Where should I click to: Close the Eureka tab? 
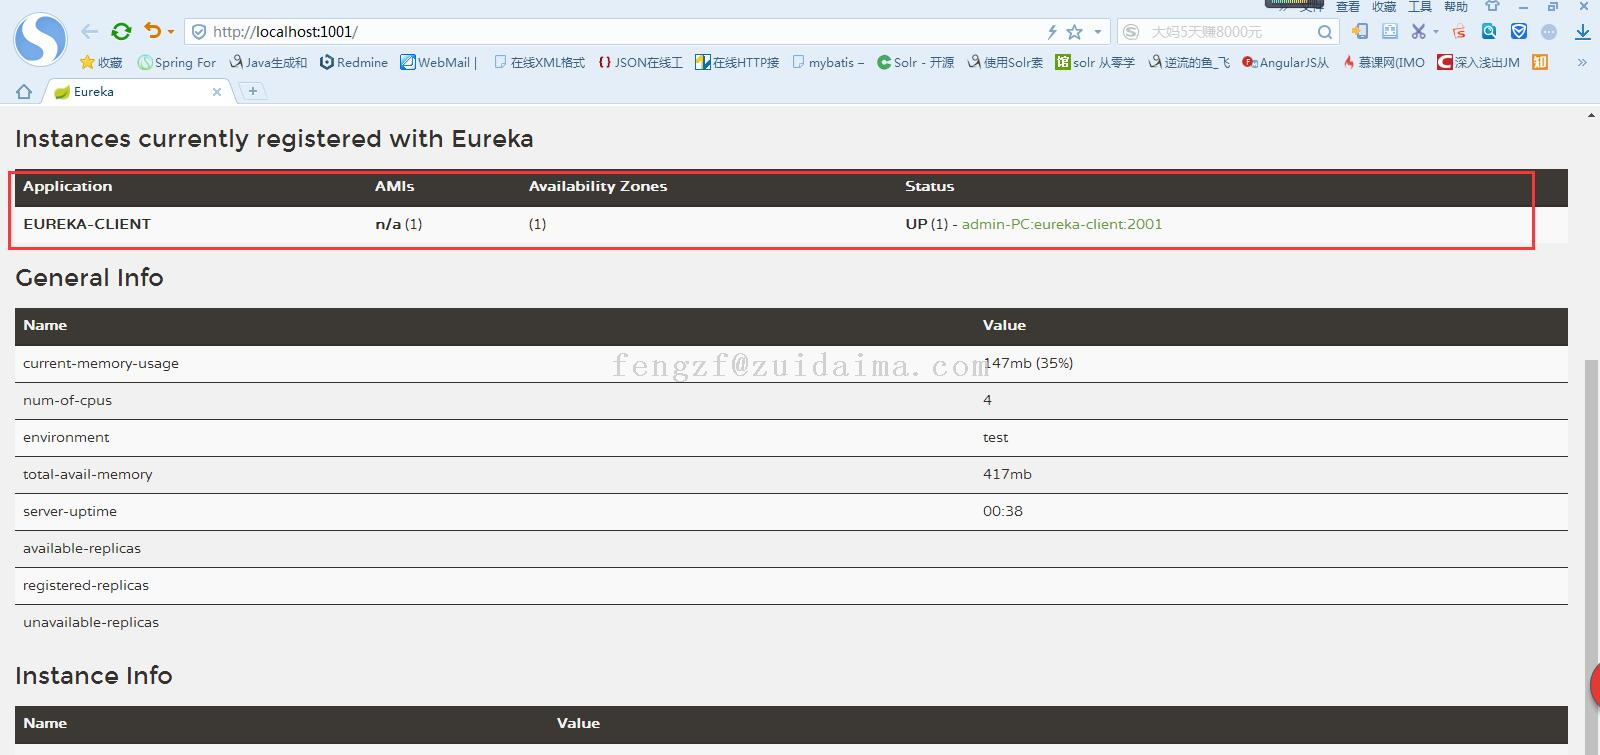(x=217, y=92)
